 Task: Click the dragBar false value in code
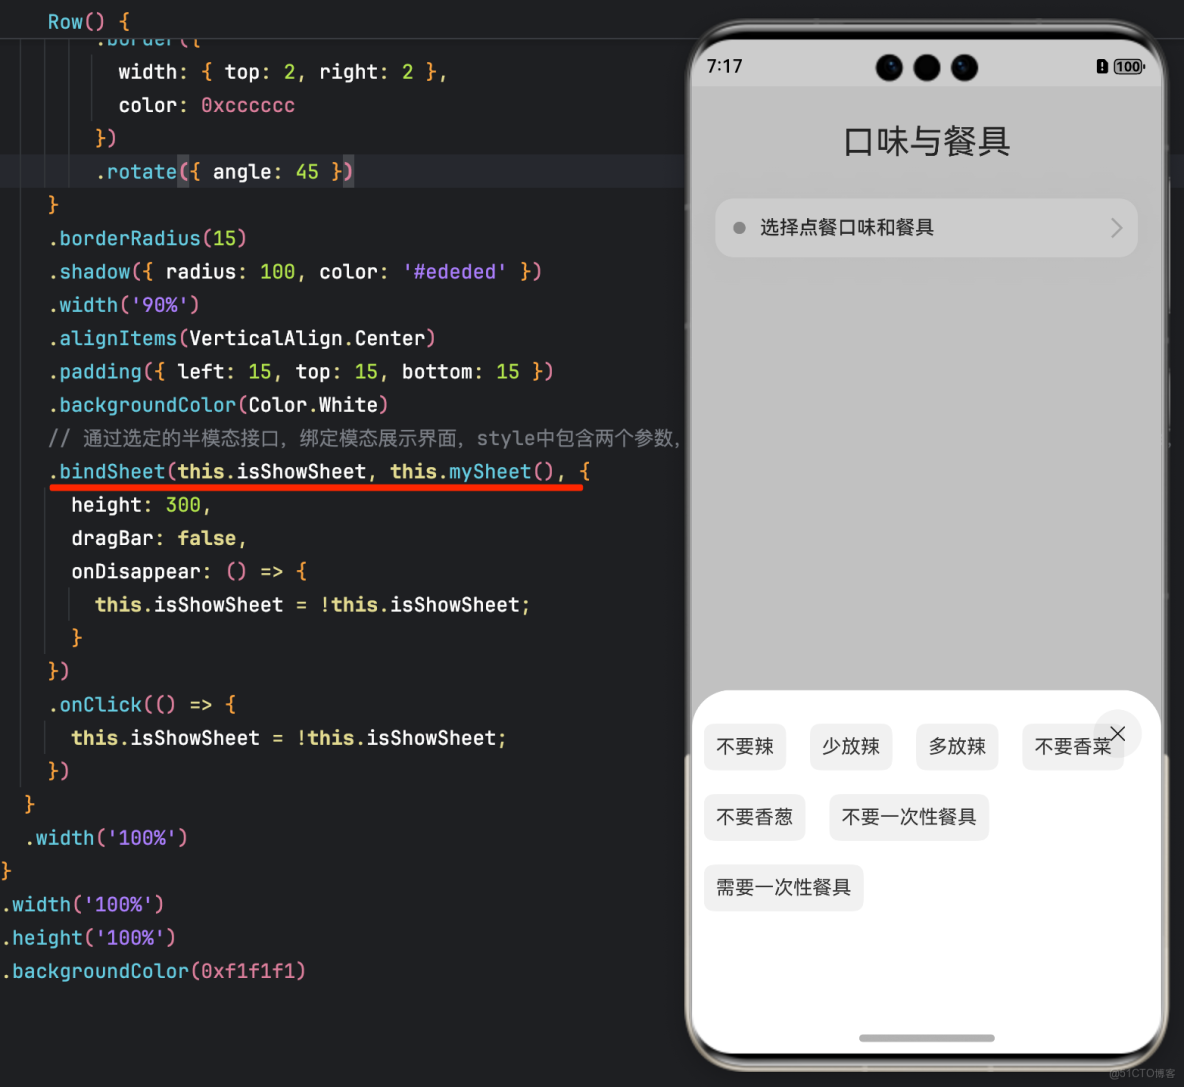[x=206, y=538]
